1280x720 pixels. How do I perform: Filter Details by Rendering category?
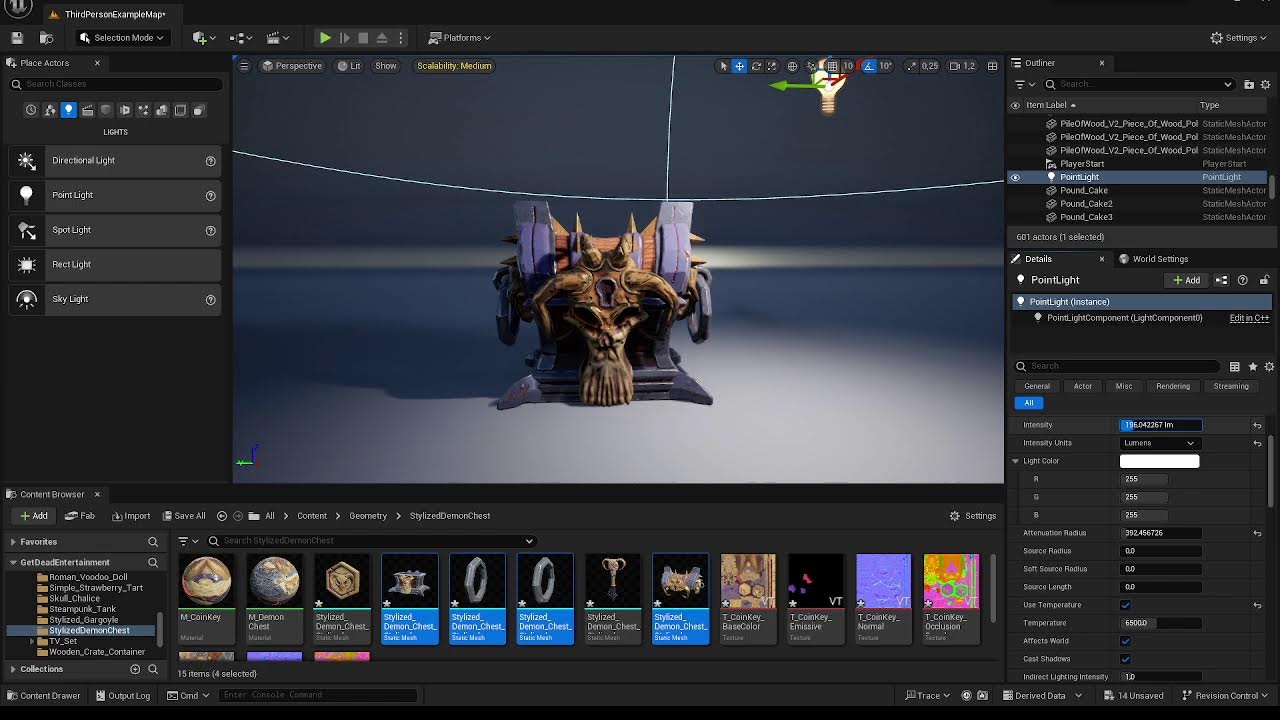[1173, 386]
